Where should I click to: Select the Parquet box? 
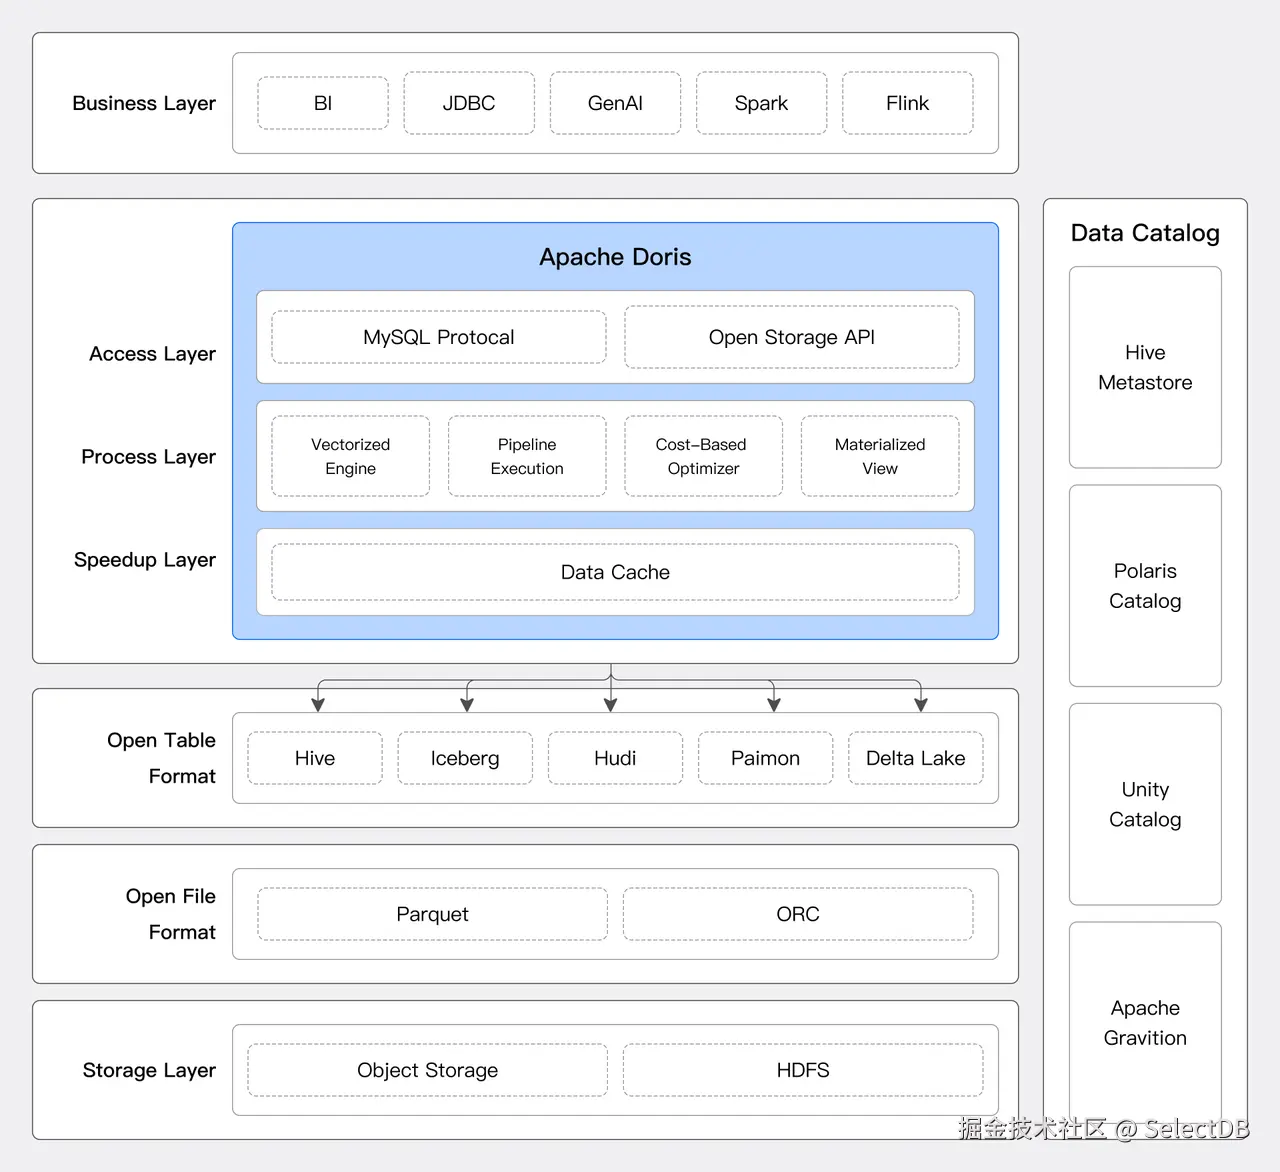click(x=432, y=914)
